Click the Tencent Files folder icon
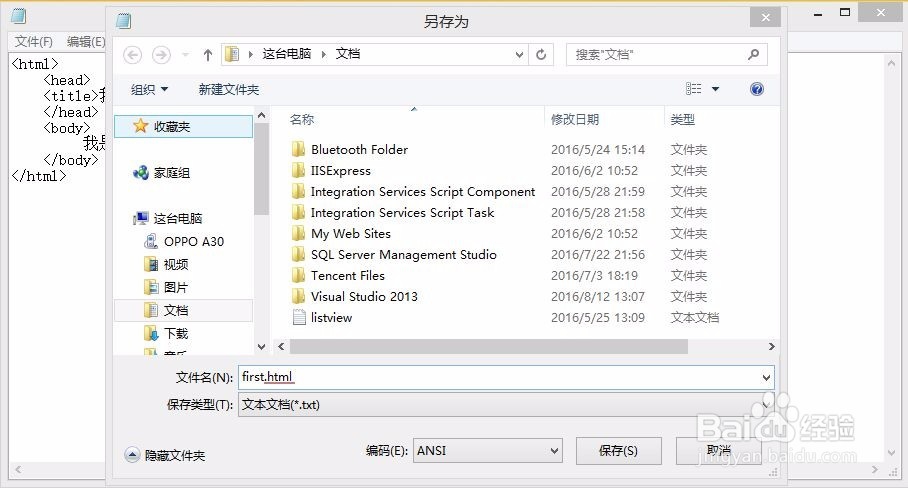This screenshot has width=908, height=488. pos(298,275)
